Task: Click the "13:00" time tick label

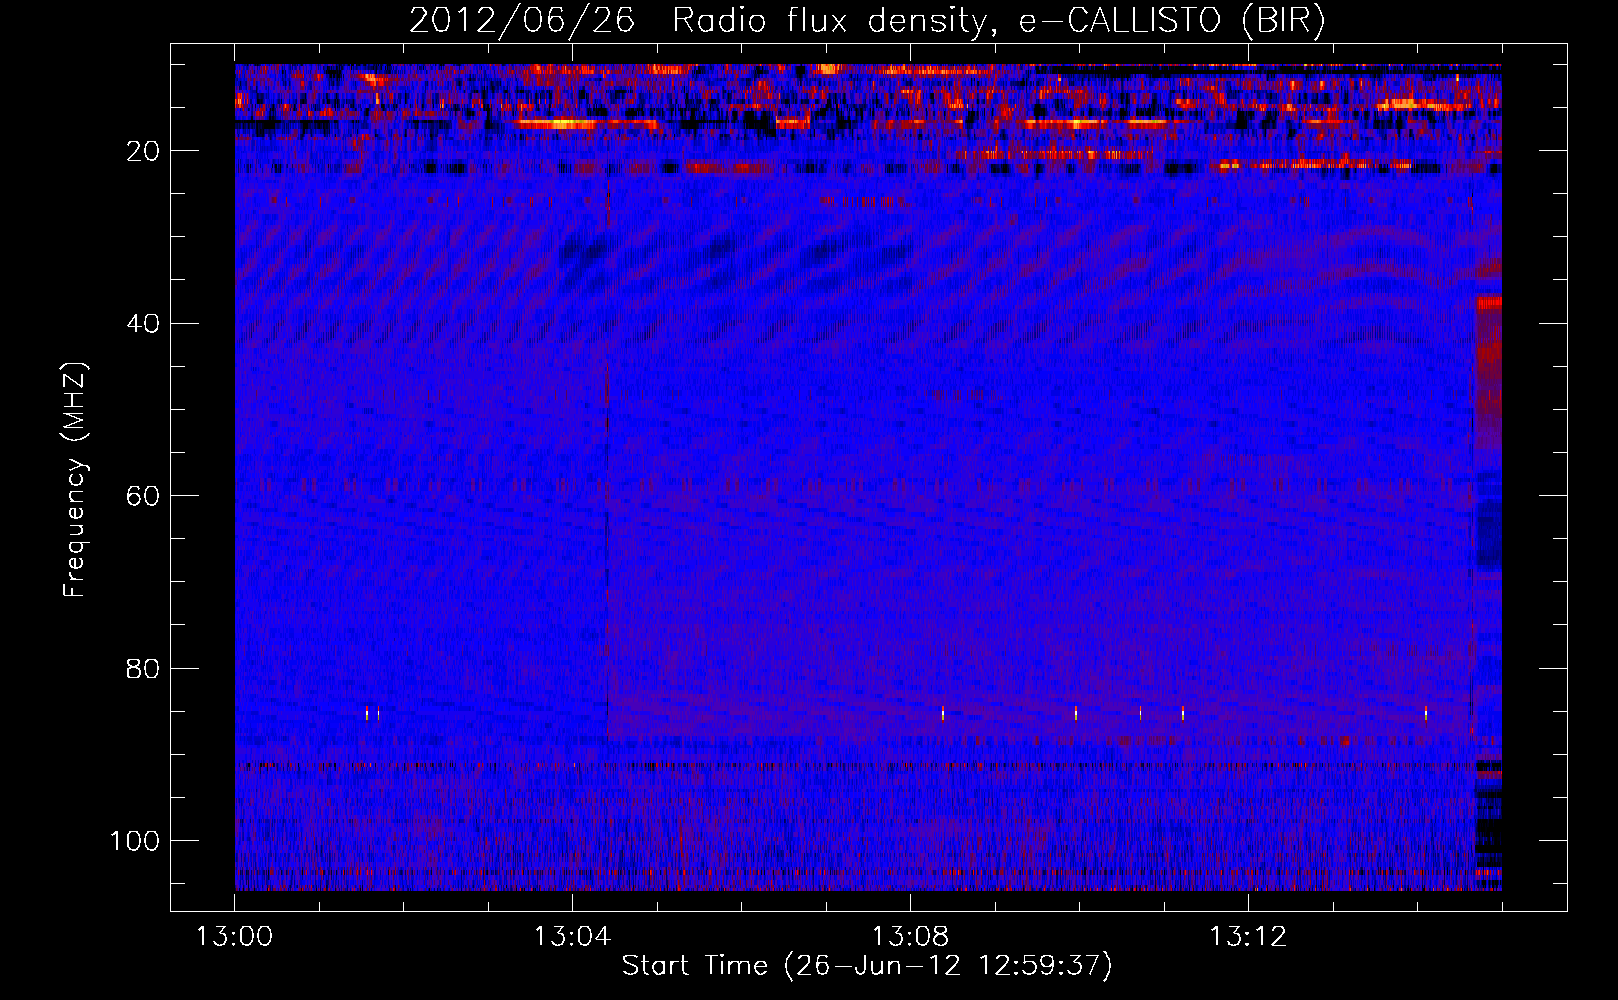Action: point(234,937)
